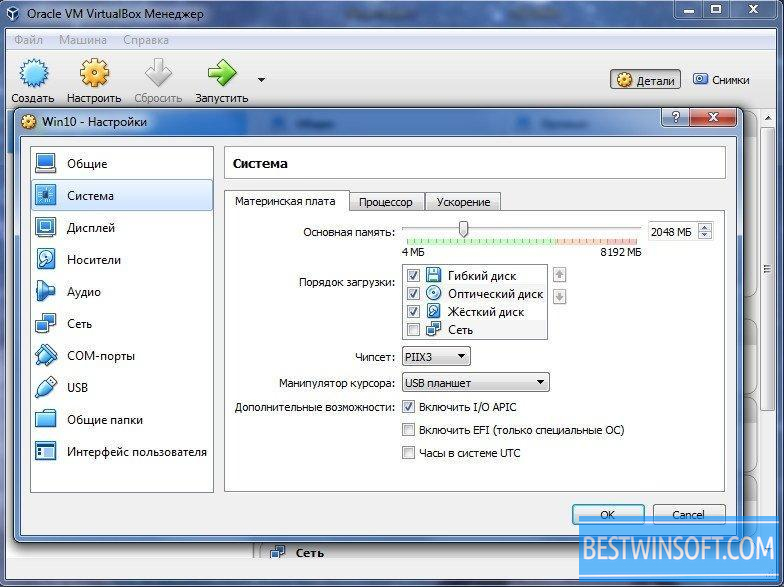Screen dimensions: 784x587
Task: Open the Чипсет PIIX3 dropdown
Action: click(436, 356)
